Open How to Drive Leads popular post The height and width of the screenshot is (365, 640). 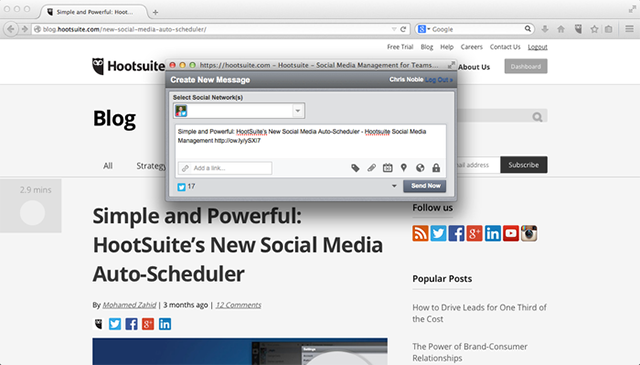[x=479, y=313]
